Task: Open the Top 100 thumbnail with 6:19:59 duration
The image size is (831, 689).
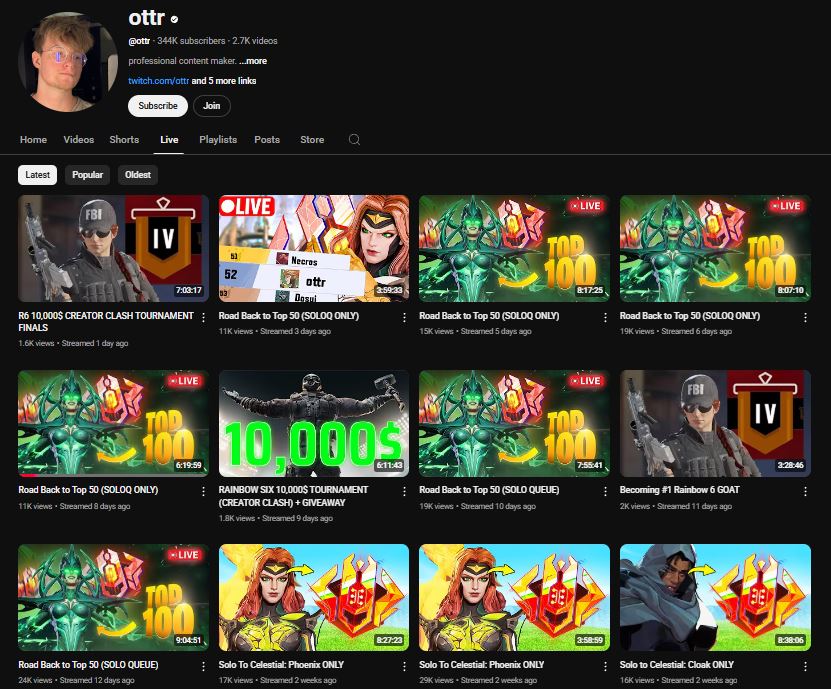Action: tap(113, 423)
